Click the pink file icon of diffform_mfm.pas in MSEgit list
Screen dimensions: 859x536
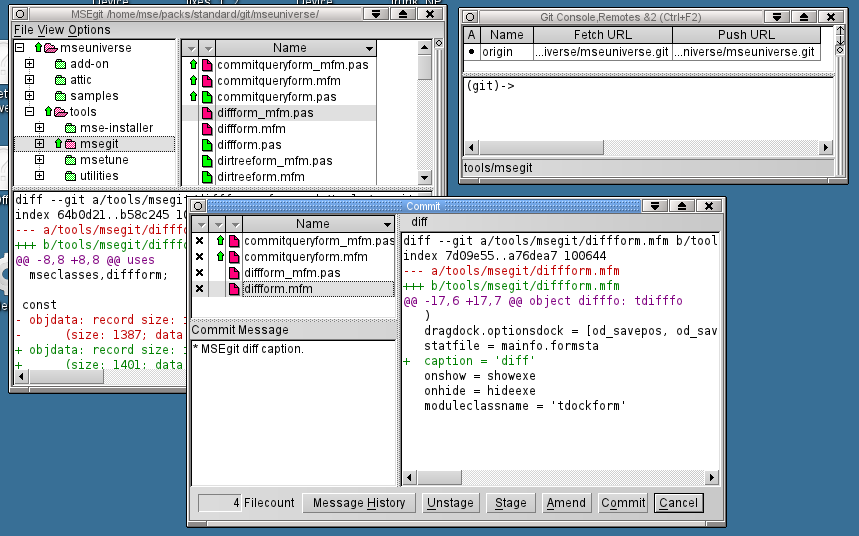207,113
